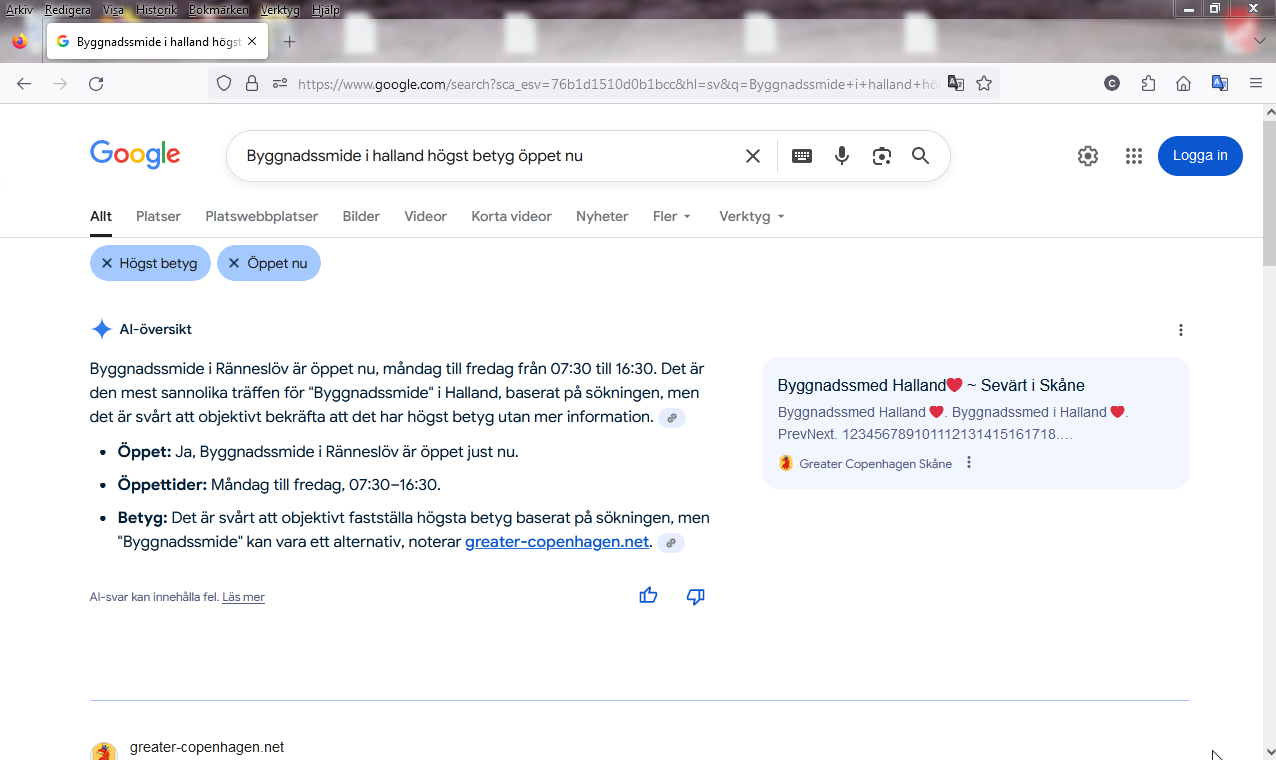The width and height of the screenshot is (1276, 760).
Task: Switch to the Bilder tab
Action: [x=361, y=216]
